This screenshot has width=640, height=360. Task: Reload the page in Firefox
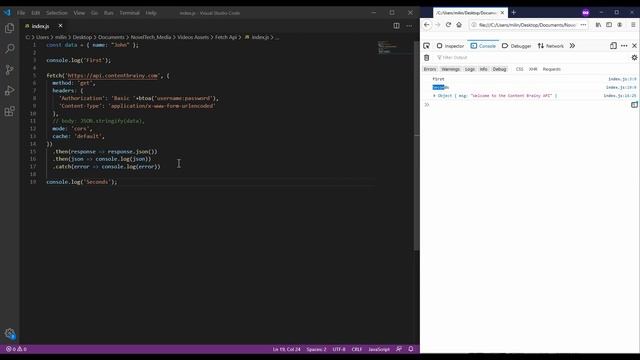(x=448, y=25)
